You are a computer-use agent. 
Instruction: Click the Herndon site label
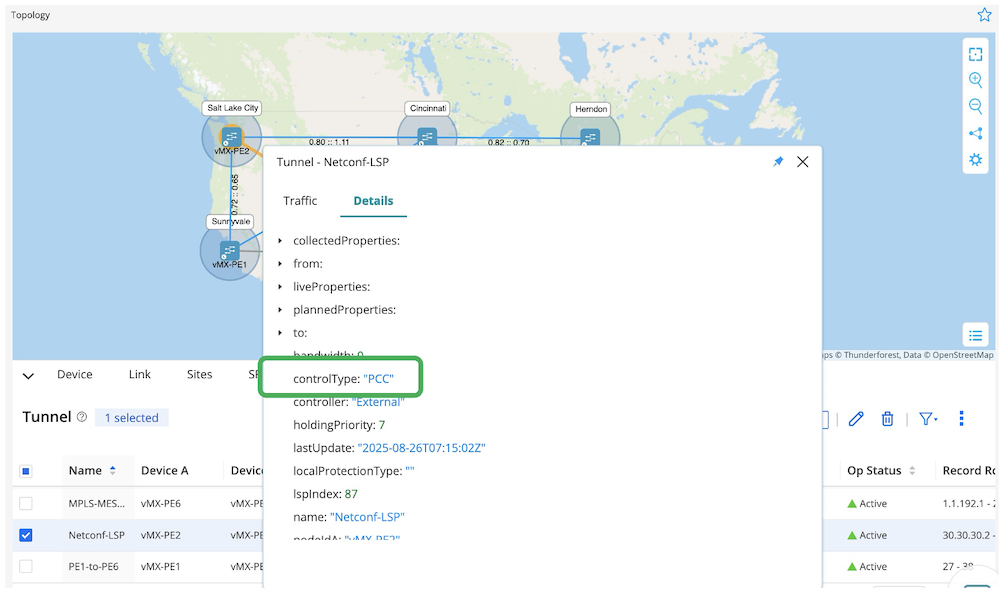pos(591,109)
